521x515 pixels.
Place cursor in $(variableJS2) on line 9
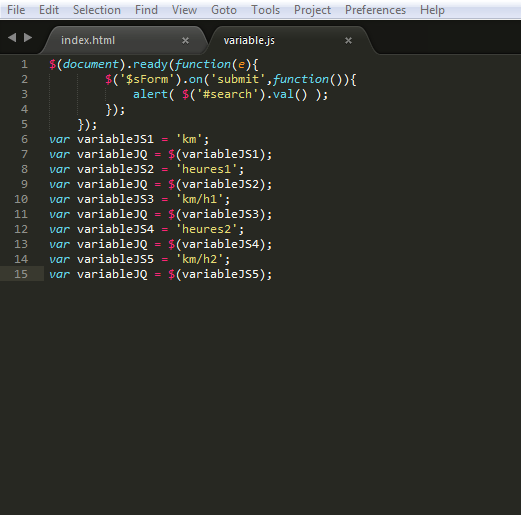(217, 184)
